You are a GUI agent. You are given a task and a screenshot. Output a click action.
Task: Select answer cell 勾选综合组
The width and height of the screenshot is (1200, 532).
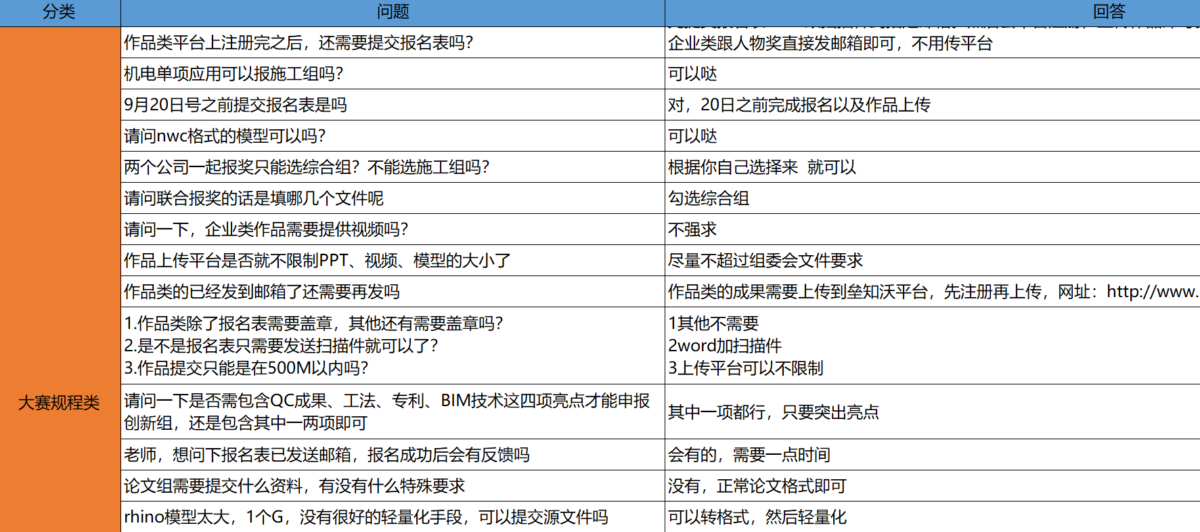pos(932,198)
